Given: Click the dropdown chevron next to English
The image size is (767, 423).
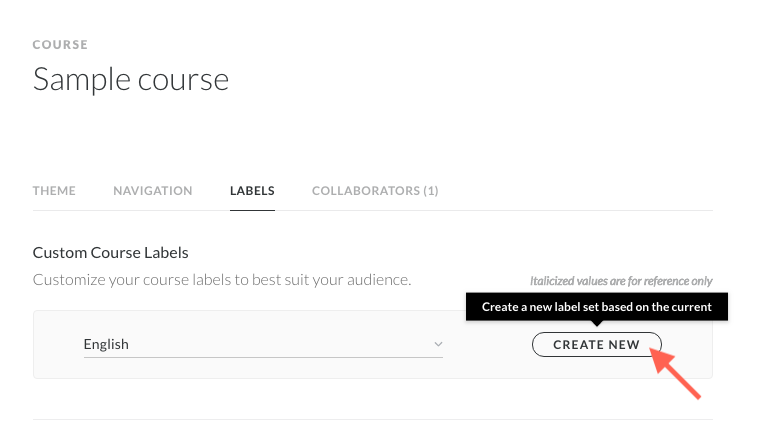Looking at the screenshot, I should coord(437,344).
